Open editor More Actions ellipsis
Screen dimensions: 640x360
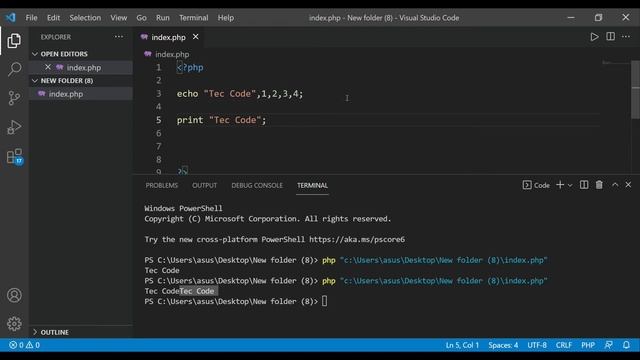pos(626,37)
